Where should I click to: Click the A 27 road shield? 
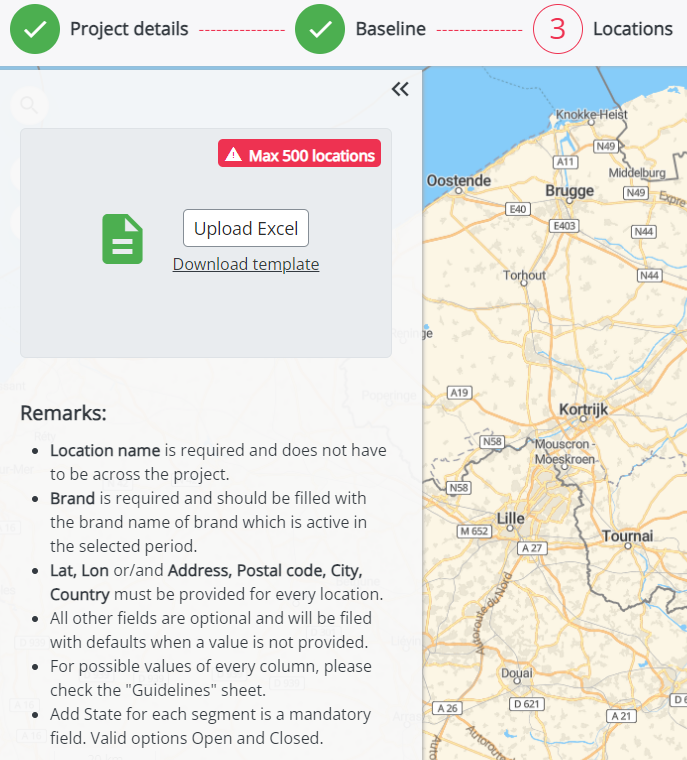click(x=532, y=548)
